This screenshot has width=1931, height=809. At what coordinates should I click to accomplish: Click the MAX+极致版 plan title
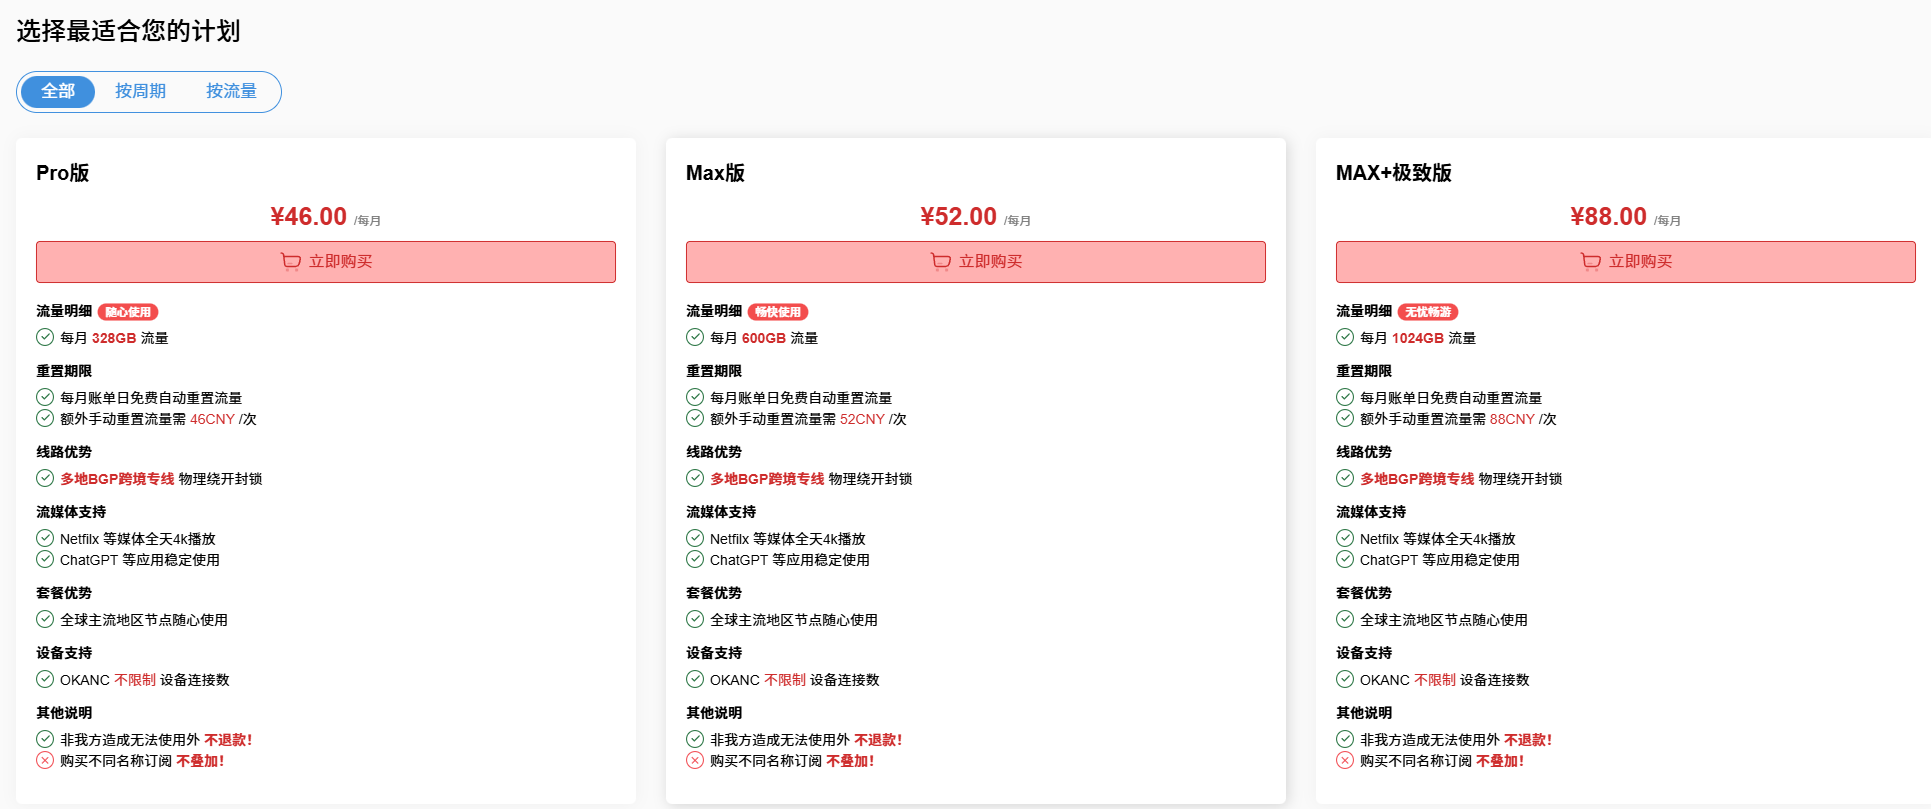point(1393,173)
